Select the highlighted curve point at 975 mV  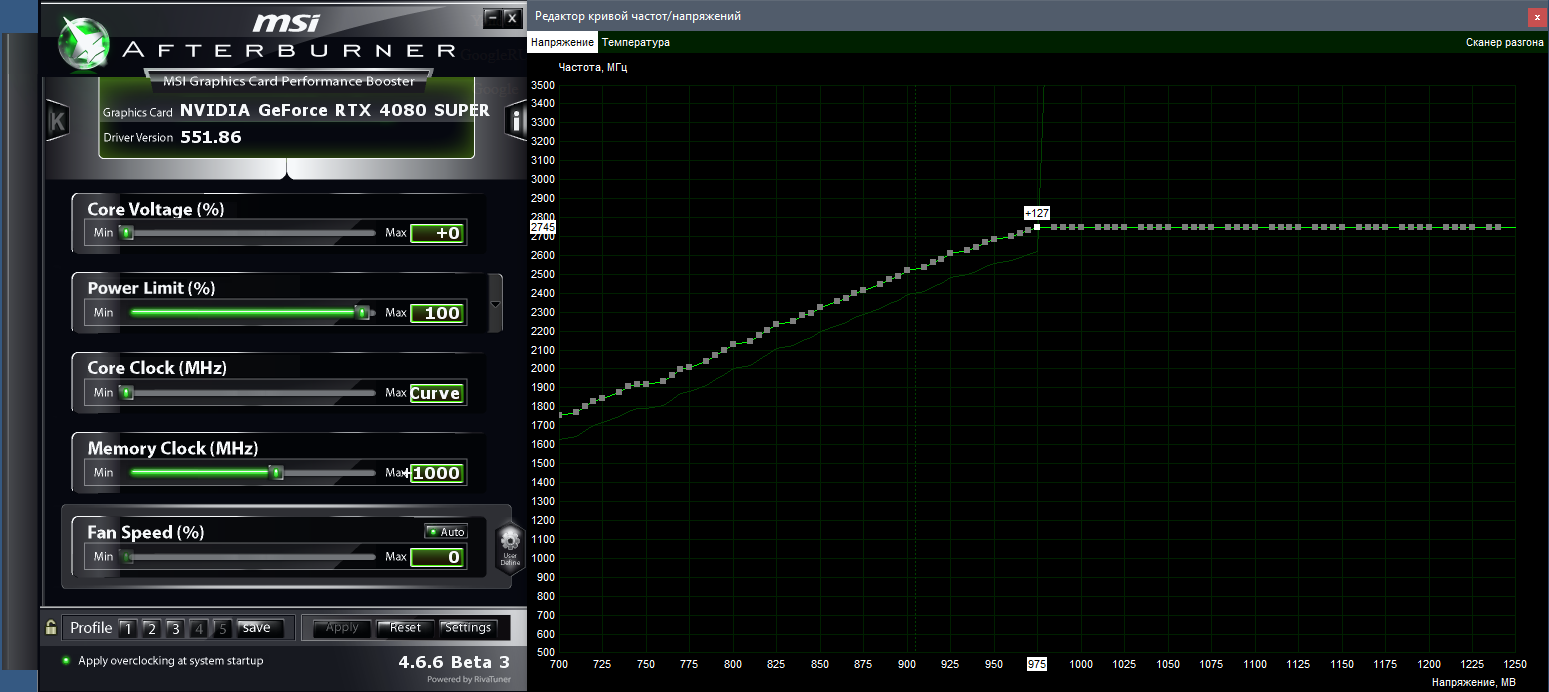[x=1037, y=227]
